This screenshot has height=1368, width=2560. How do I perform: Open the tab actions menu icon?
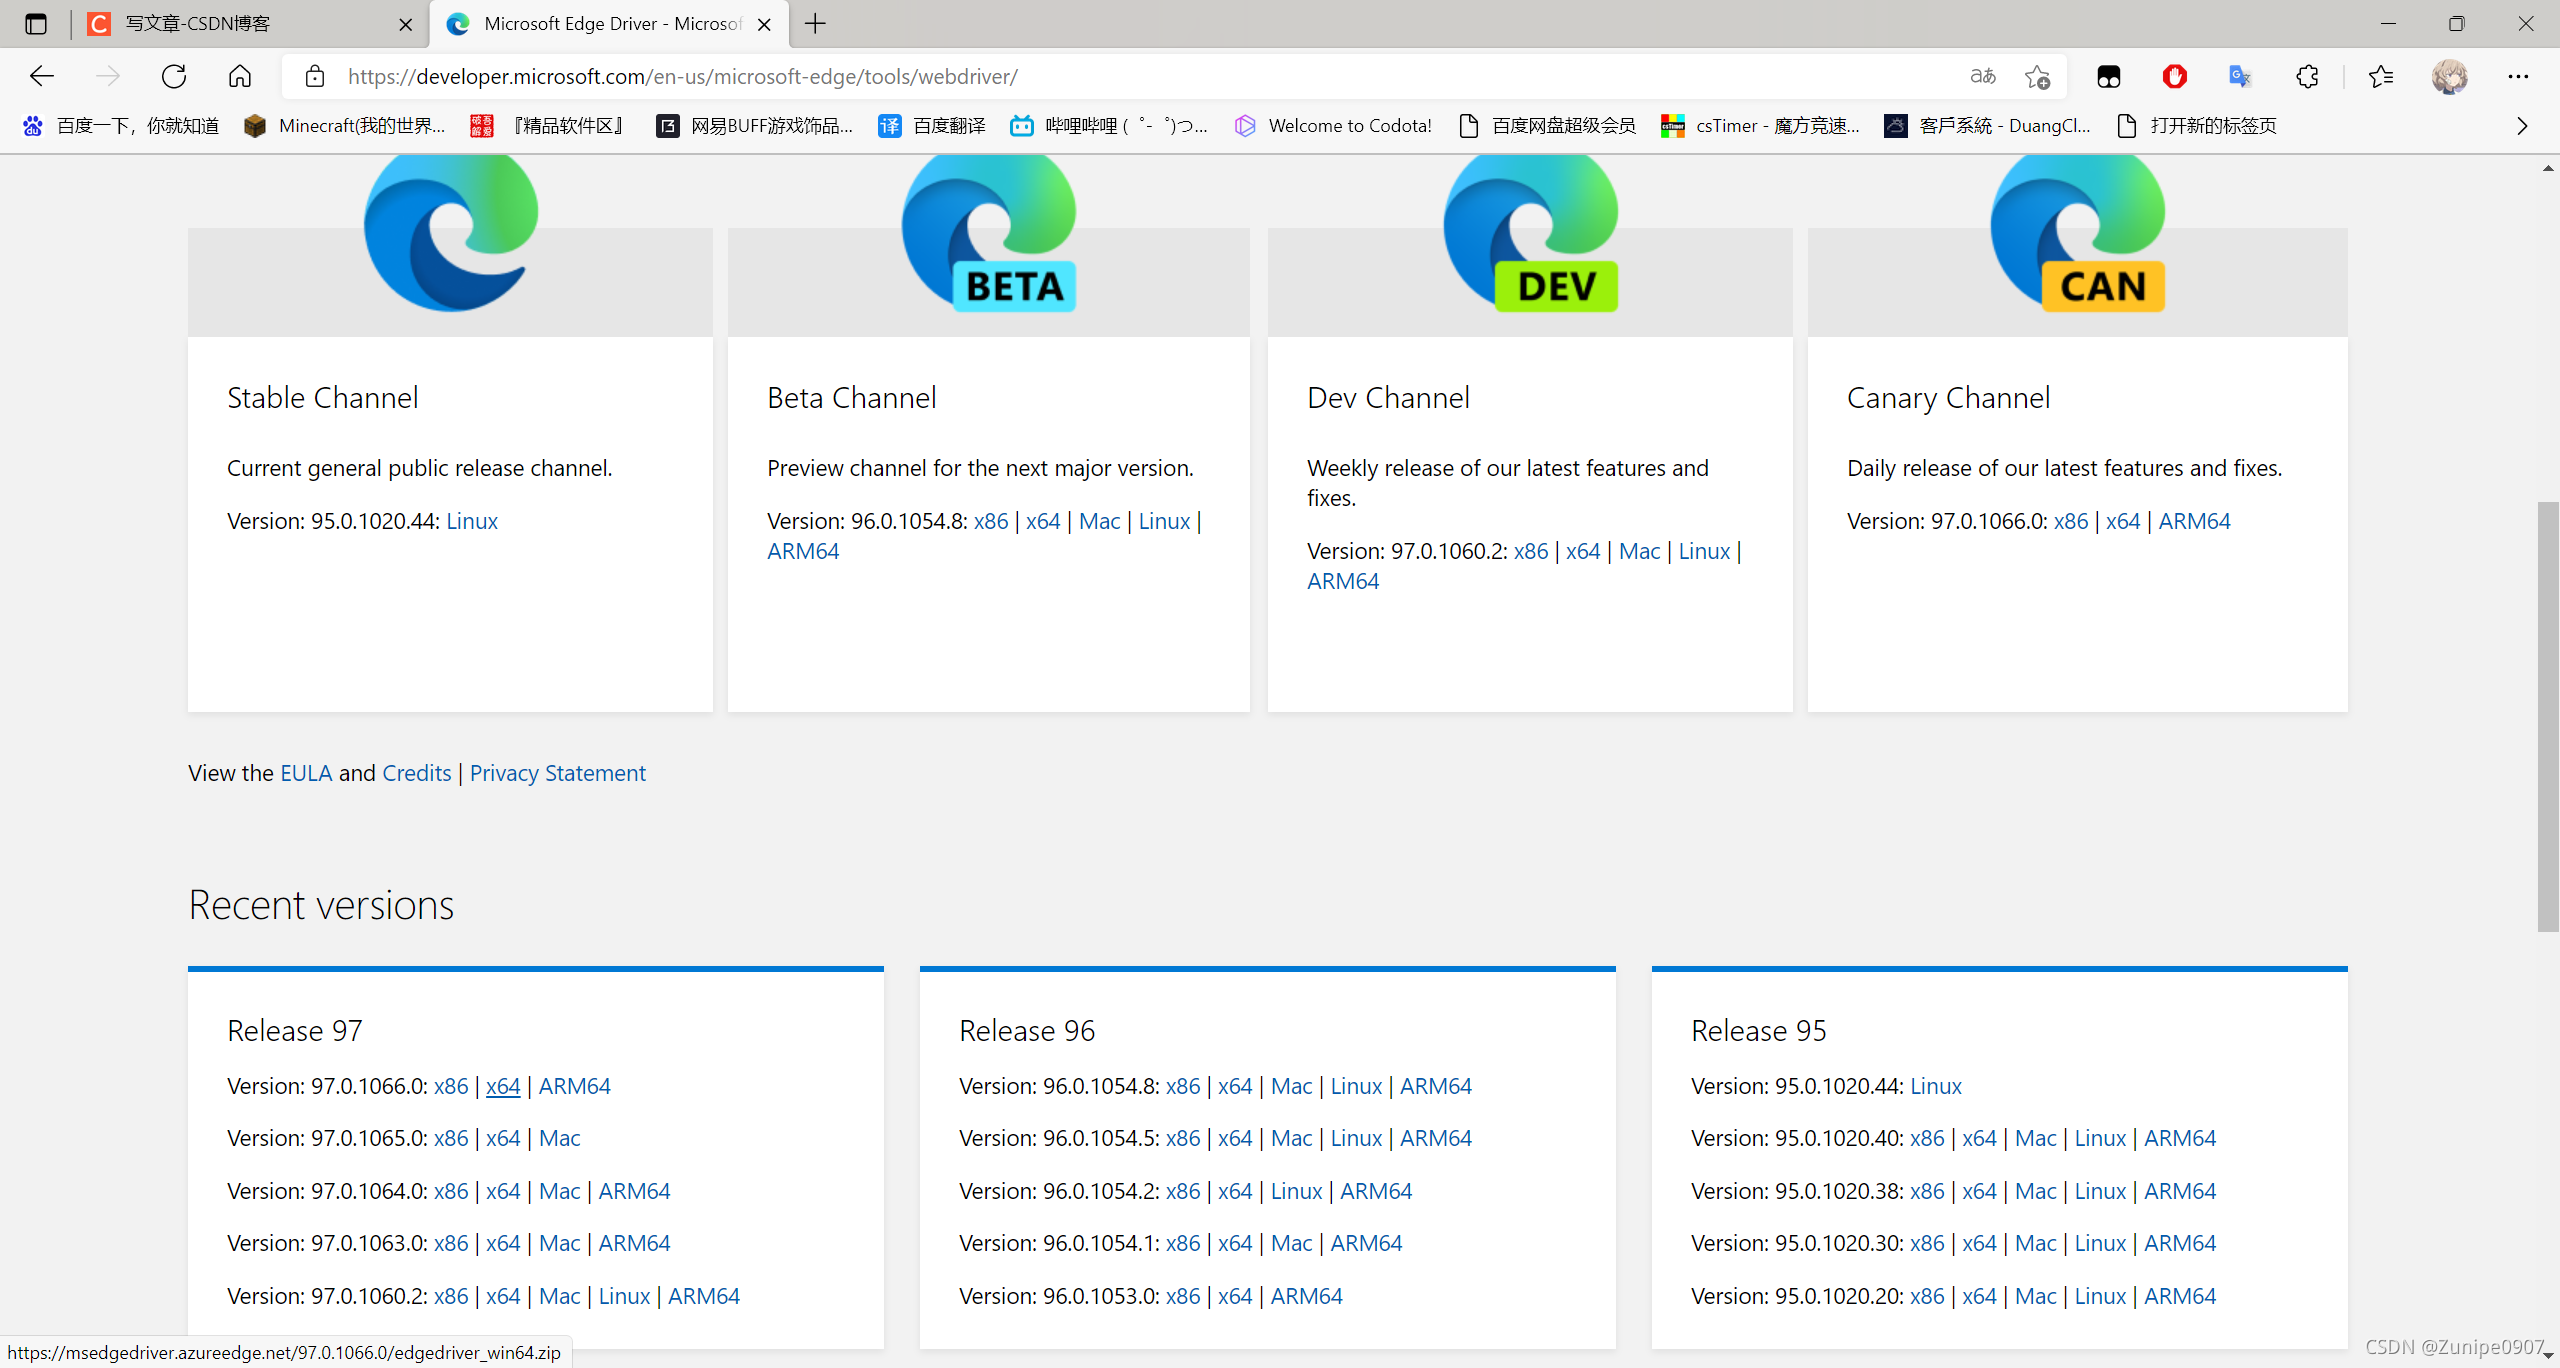click(36, 24)
